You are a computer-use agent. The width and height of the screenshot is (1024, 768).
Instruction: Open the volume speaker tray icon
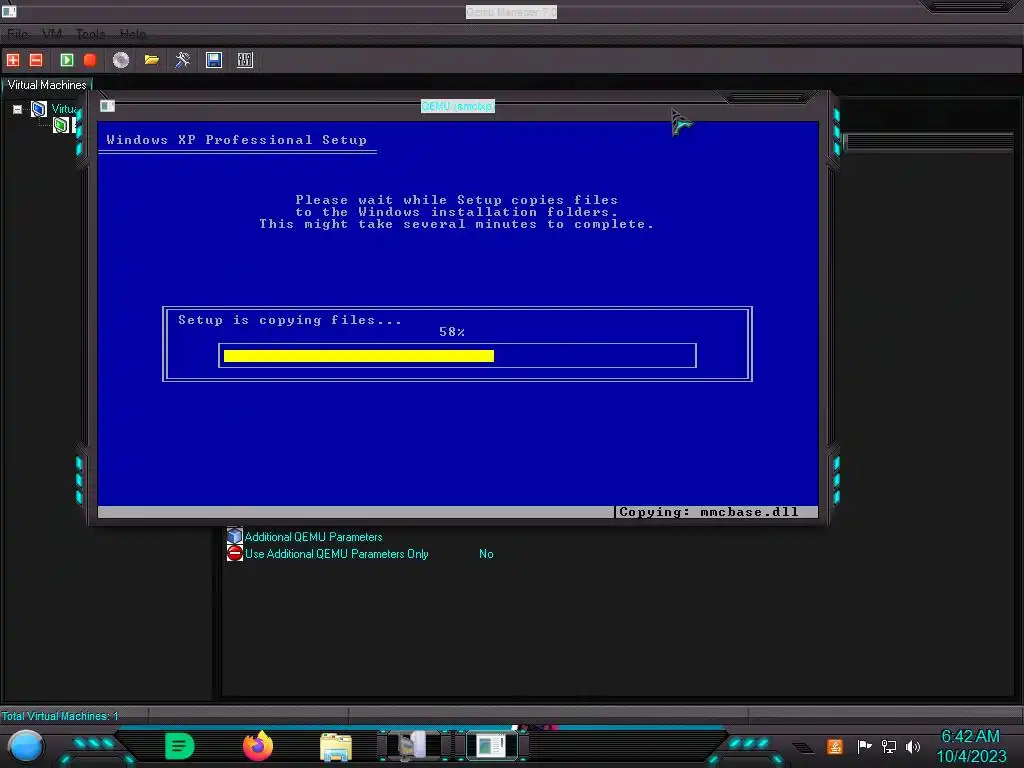pos(913,746)
